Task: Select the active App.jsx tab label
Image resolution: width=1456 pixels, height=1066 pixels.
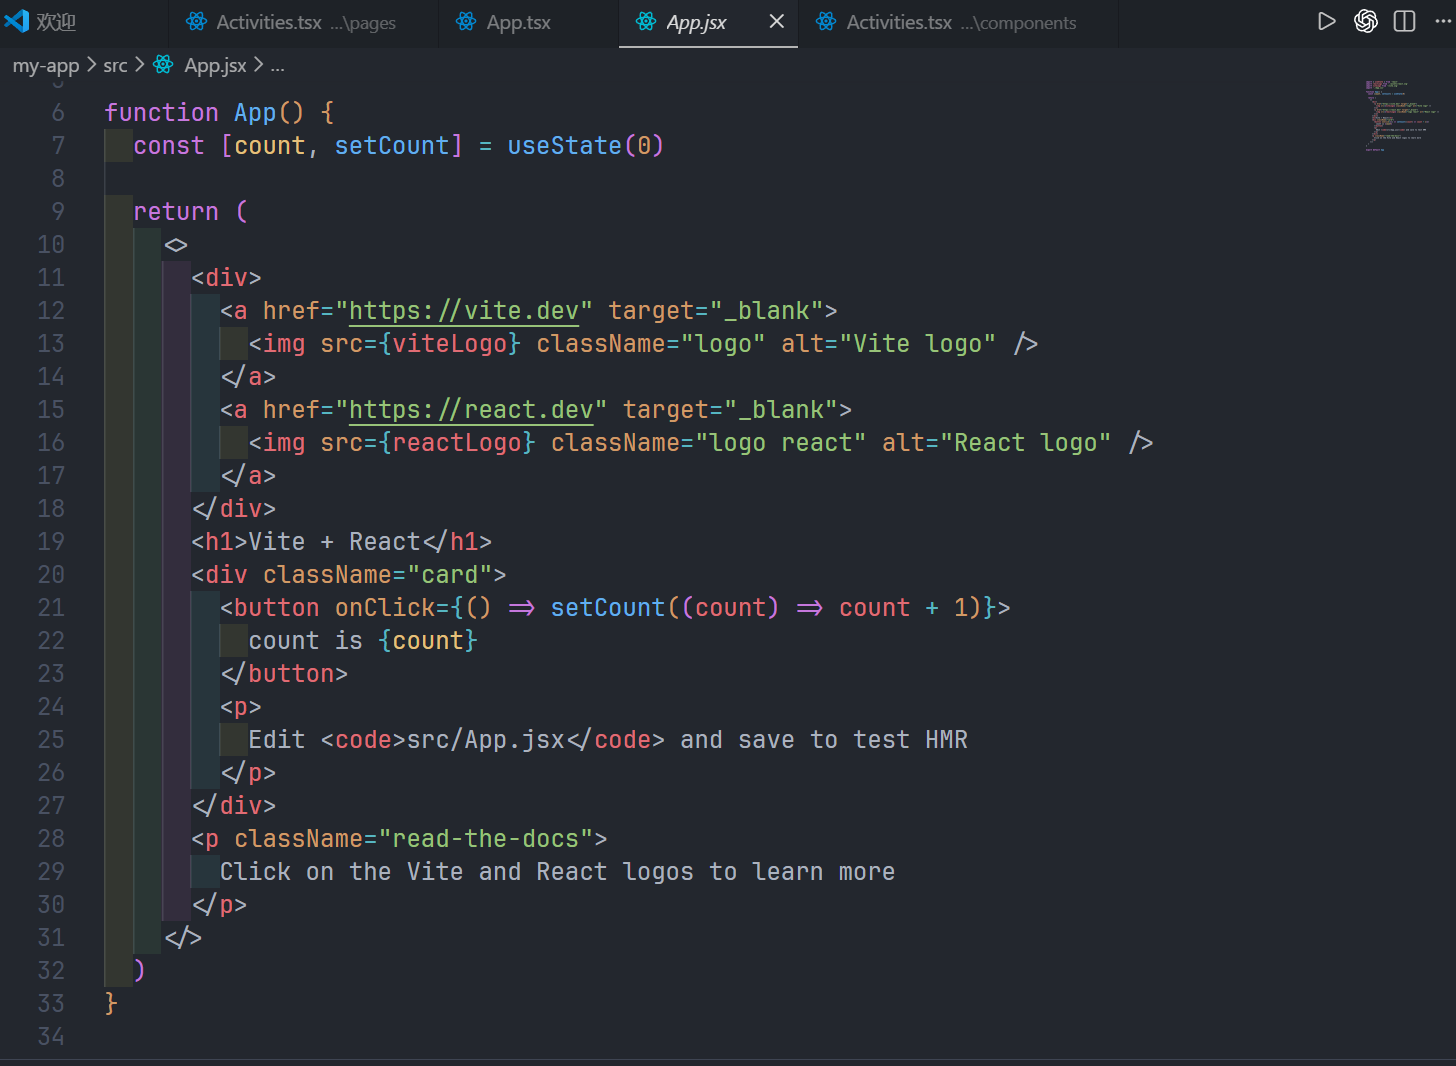Action: coord(696,22)
